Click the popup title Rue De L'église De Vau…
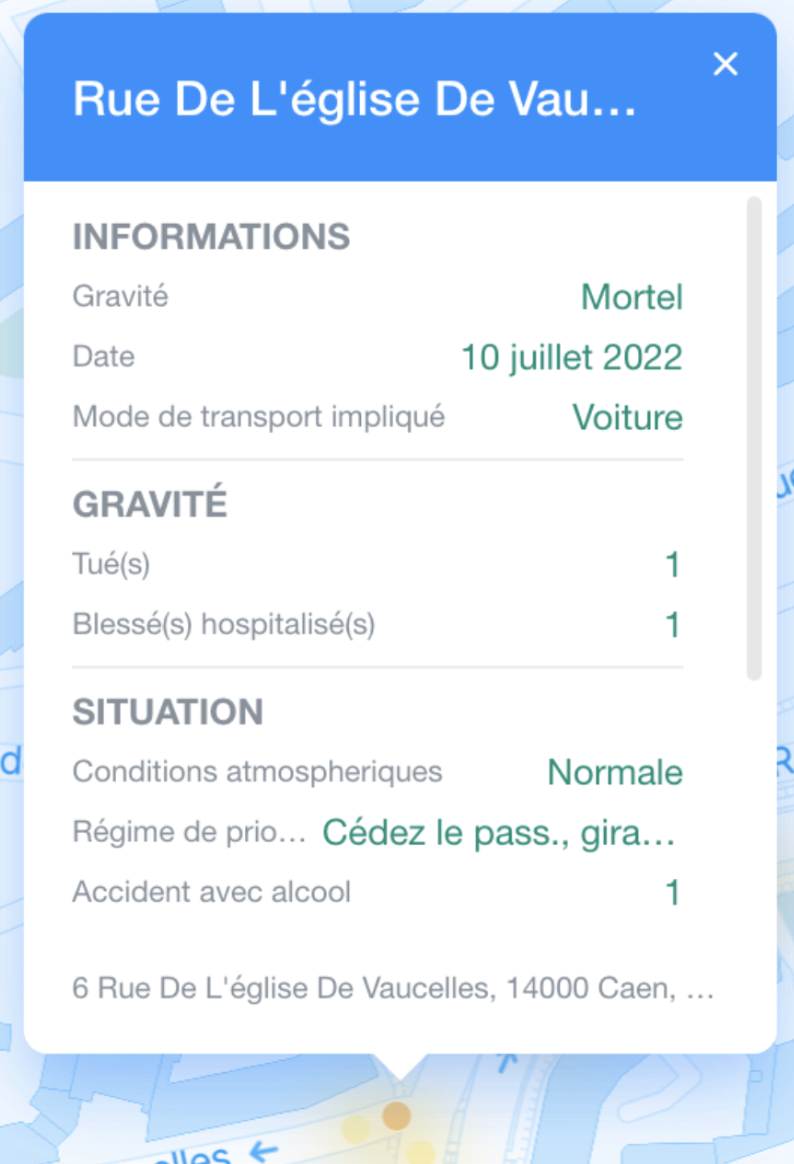The width and height of the screenshot is (794, 1164). tap(354, 100)
